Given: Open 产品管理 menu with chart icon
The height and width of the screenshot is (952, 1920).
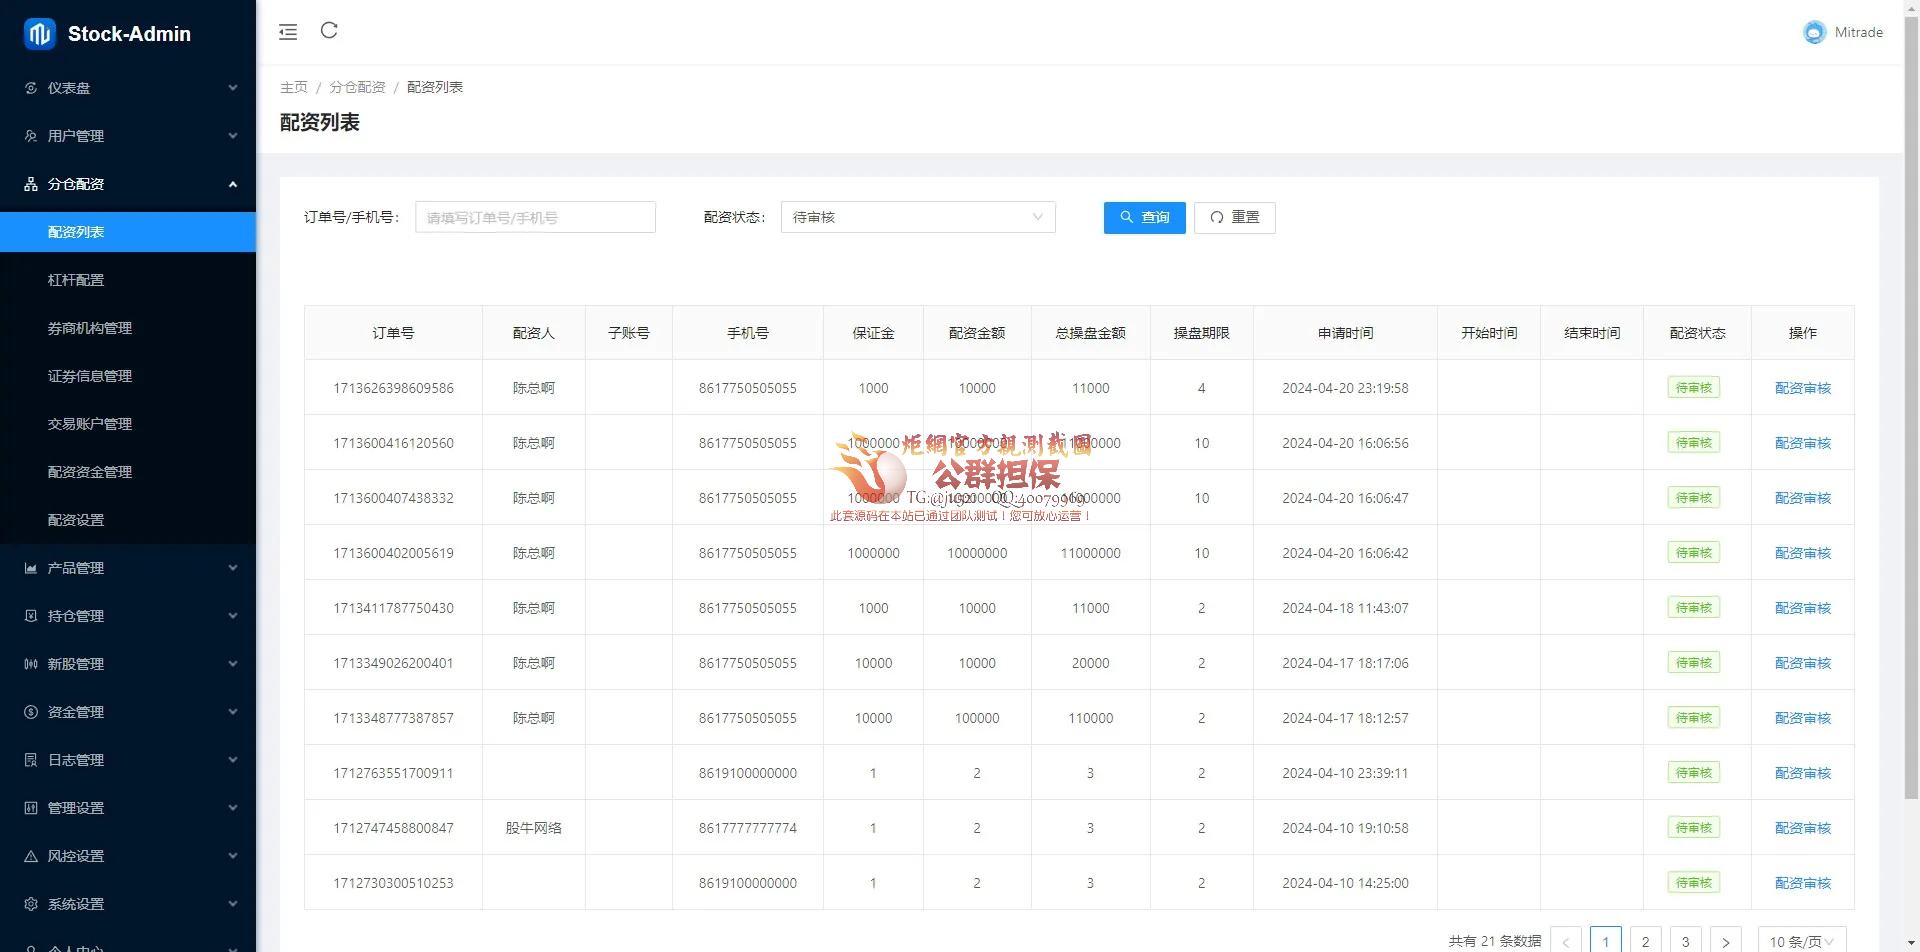Looking at the screenshot, I should pyautogui.click(x=128, y=568).
